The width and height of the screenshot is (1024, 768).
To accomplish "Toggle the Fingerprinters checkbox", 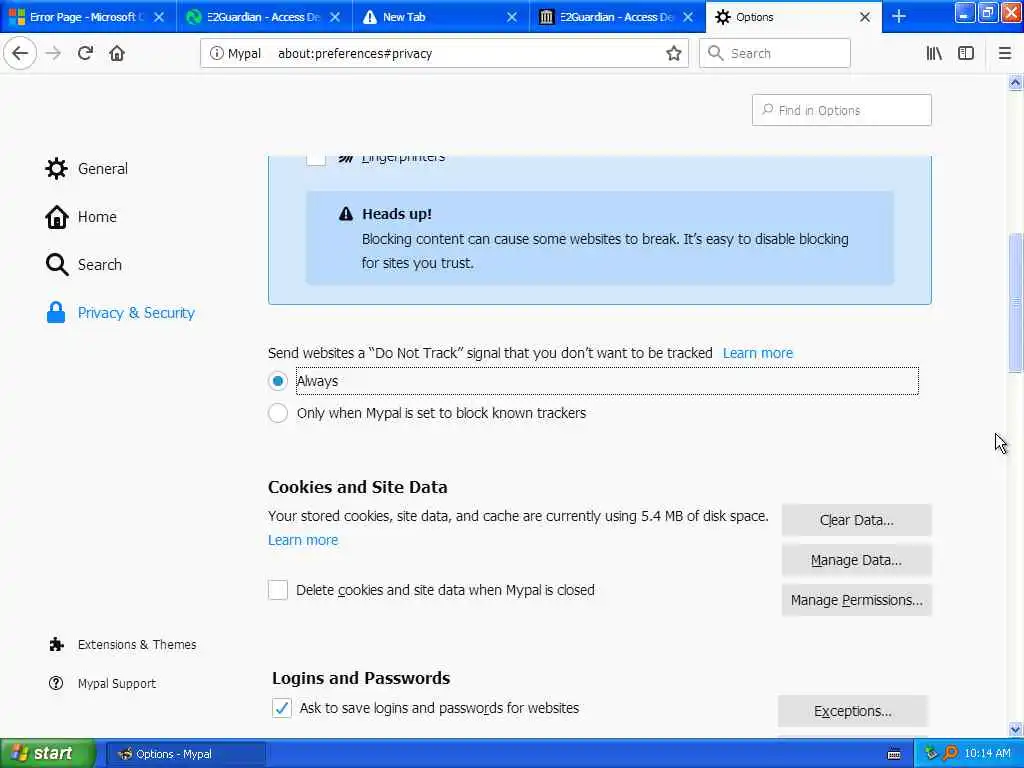I will click(x=316, y=159).
